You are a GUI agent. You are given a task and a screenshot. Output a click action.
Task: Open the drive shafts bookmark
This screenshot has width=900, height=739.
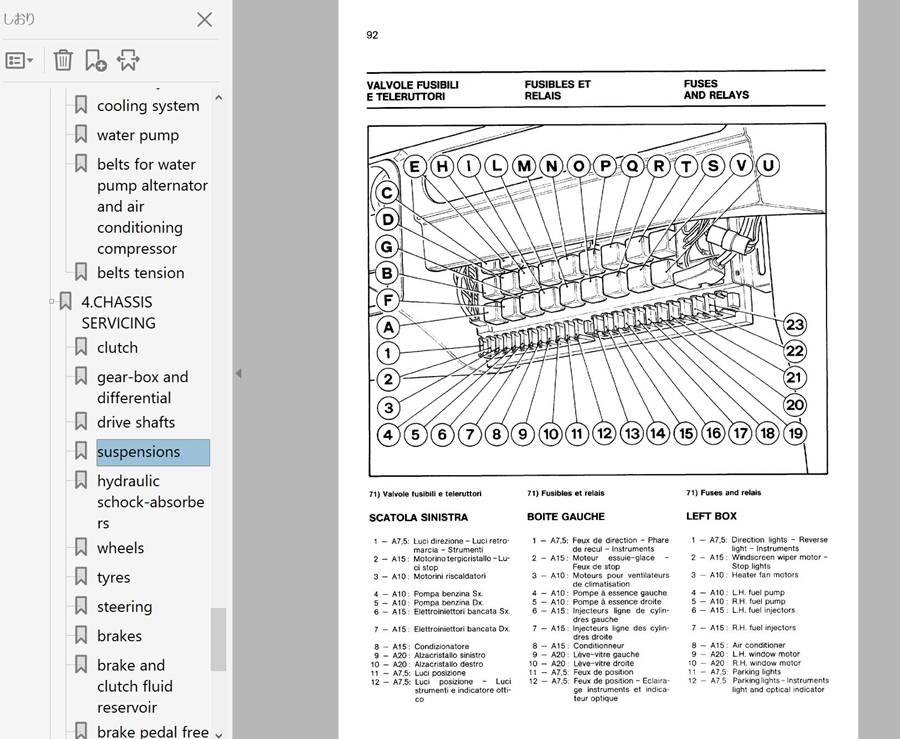136,422
